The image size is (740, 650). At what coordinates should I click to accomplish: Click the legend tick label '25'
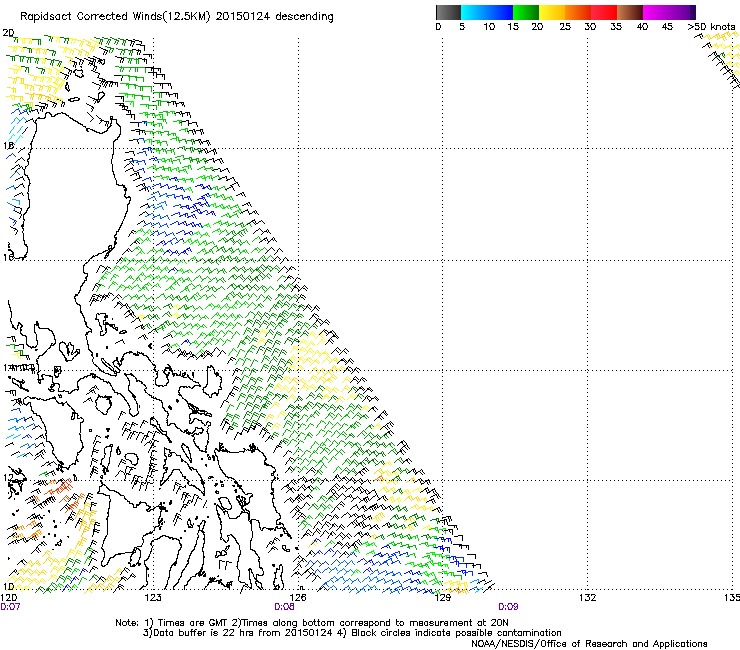click(565, 27)
